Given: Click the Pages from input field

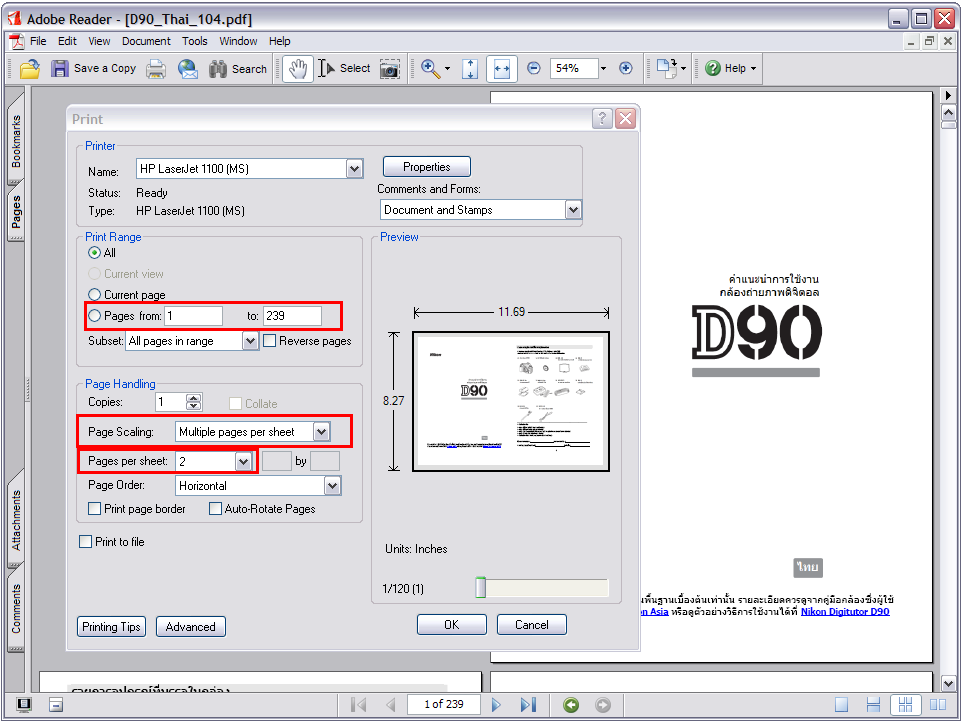Looking at the screenshot, I should (194, 315).
